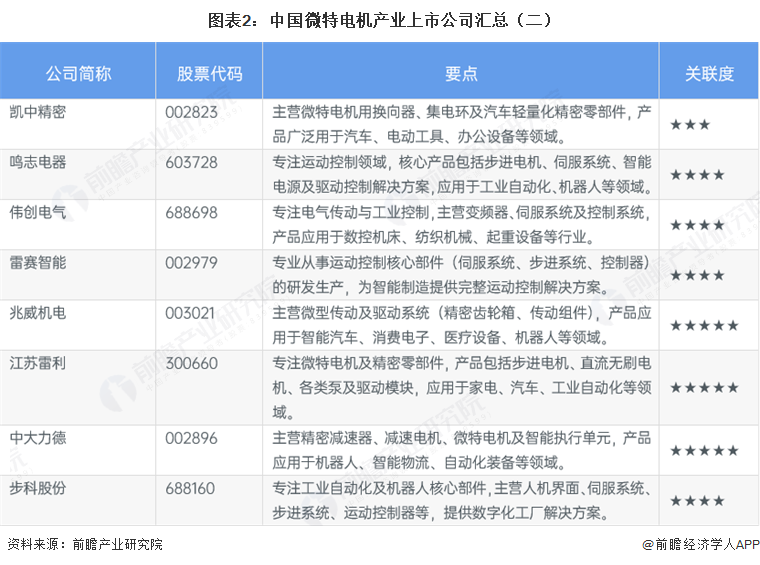Click stock code 603728
This screenshot has width=760, height=565.
[191, 162]
